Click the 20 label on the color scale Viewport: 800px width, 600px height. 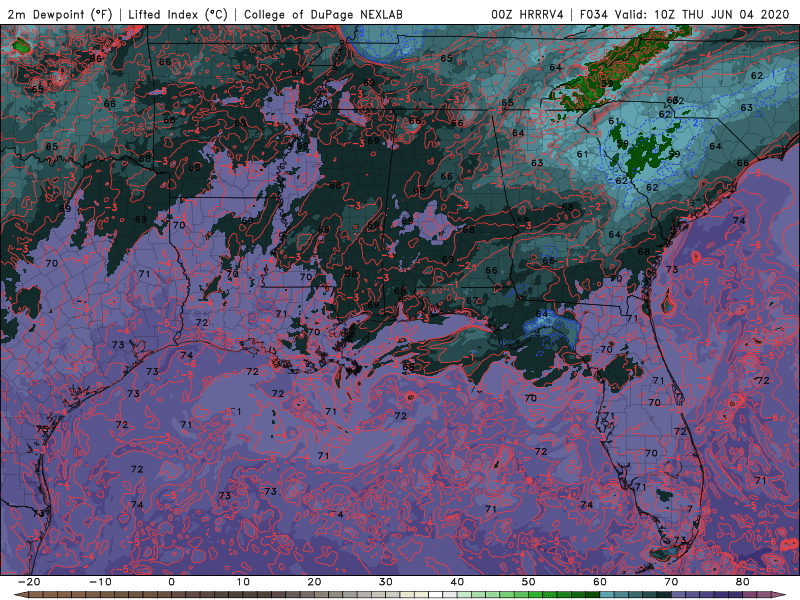point(314,582)
